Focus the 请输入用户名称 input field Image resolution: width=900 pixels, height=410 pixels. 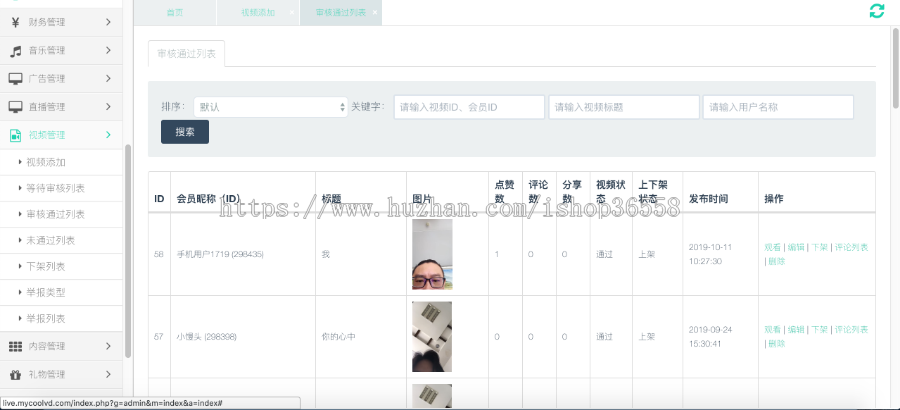(x=778, y=107)
